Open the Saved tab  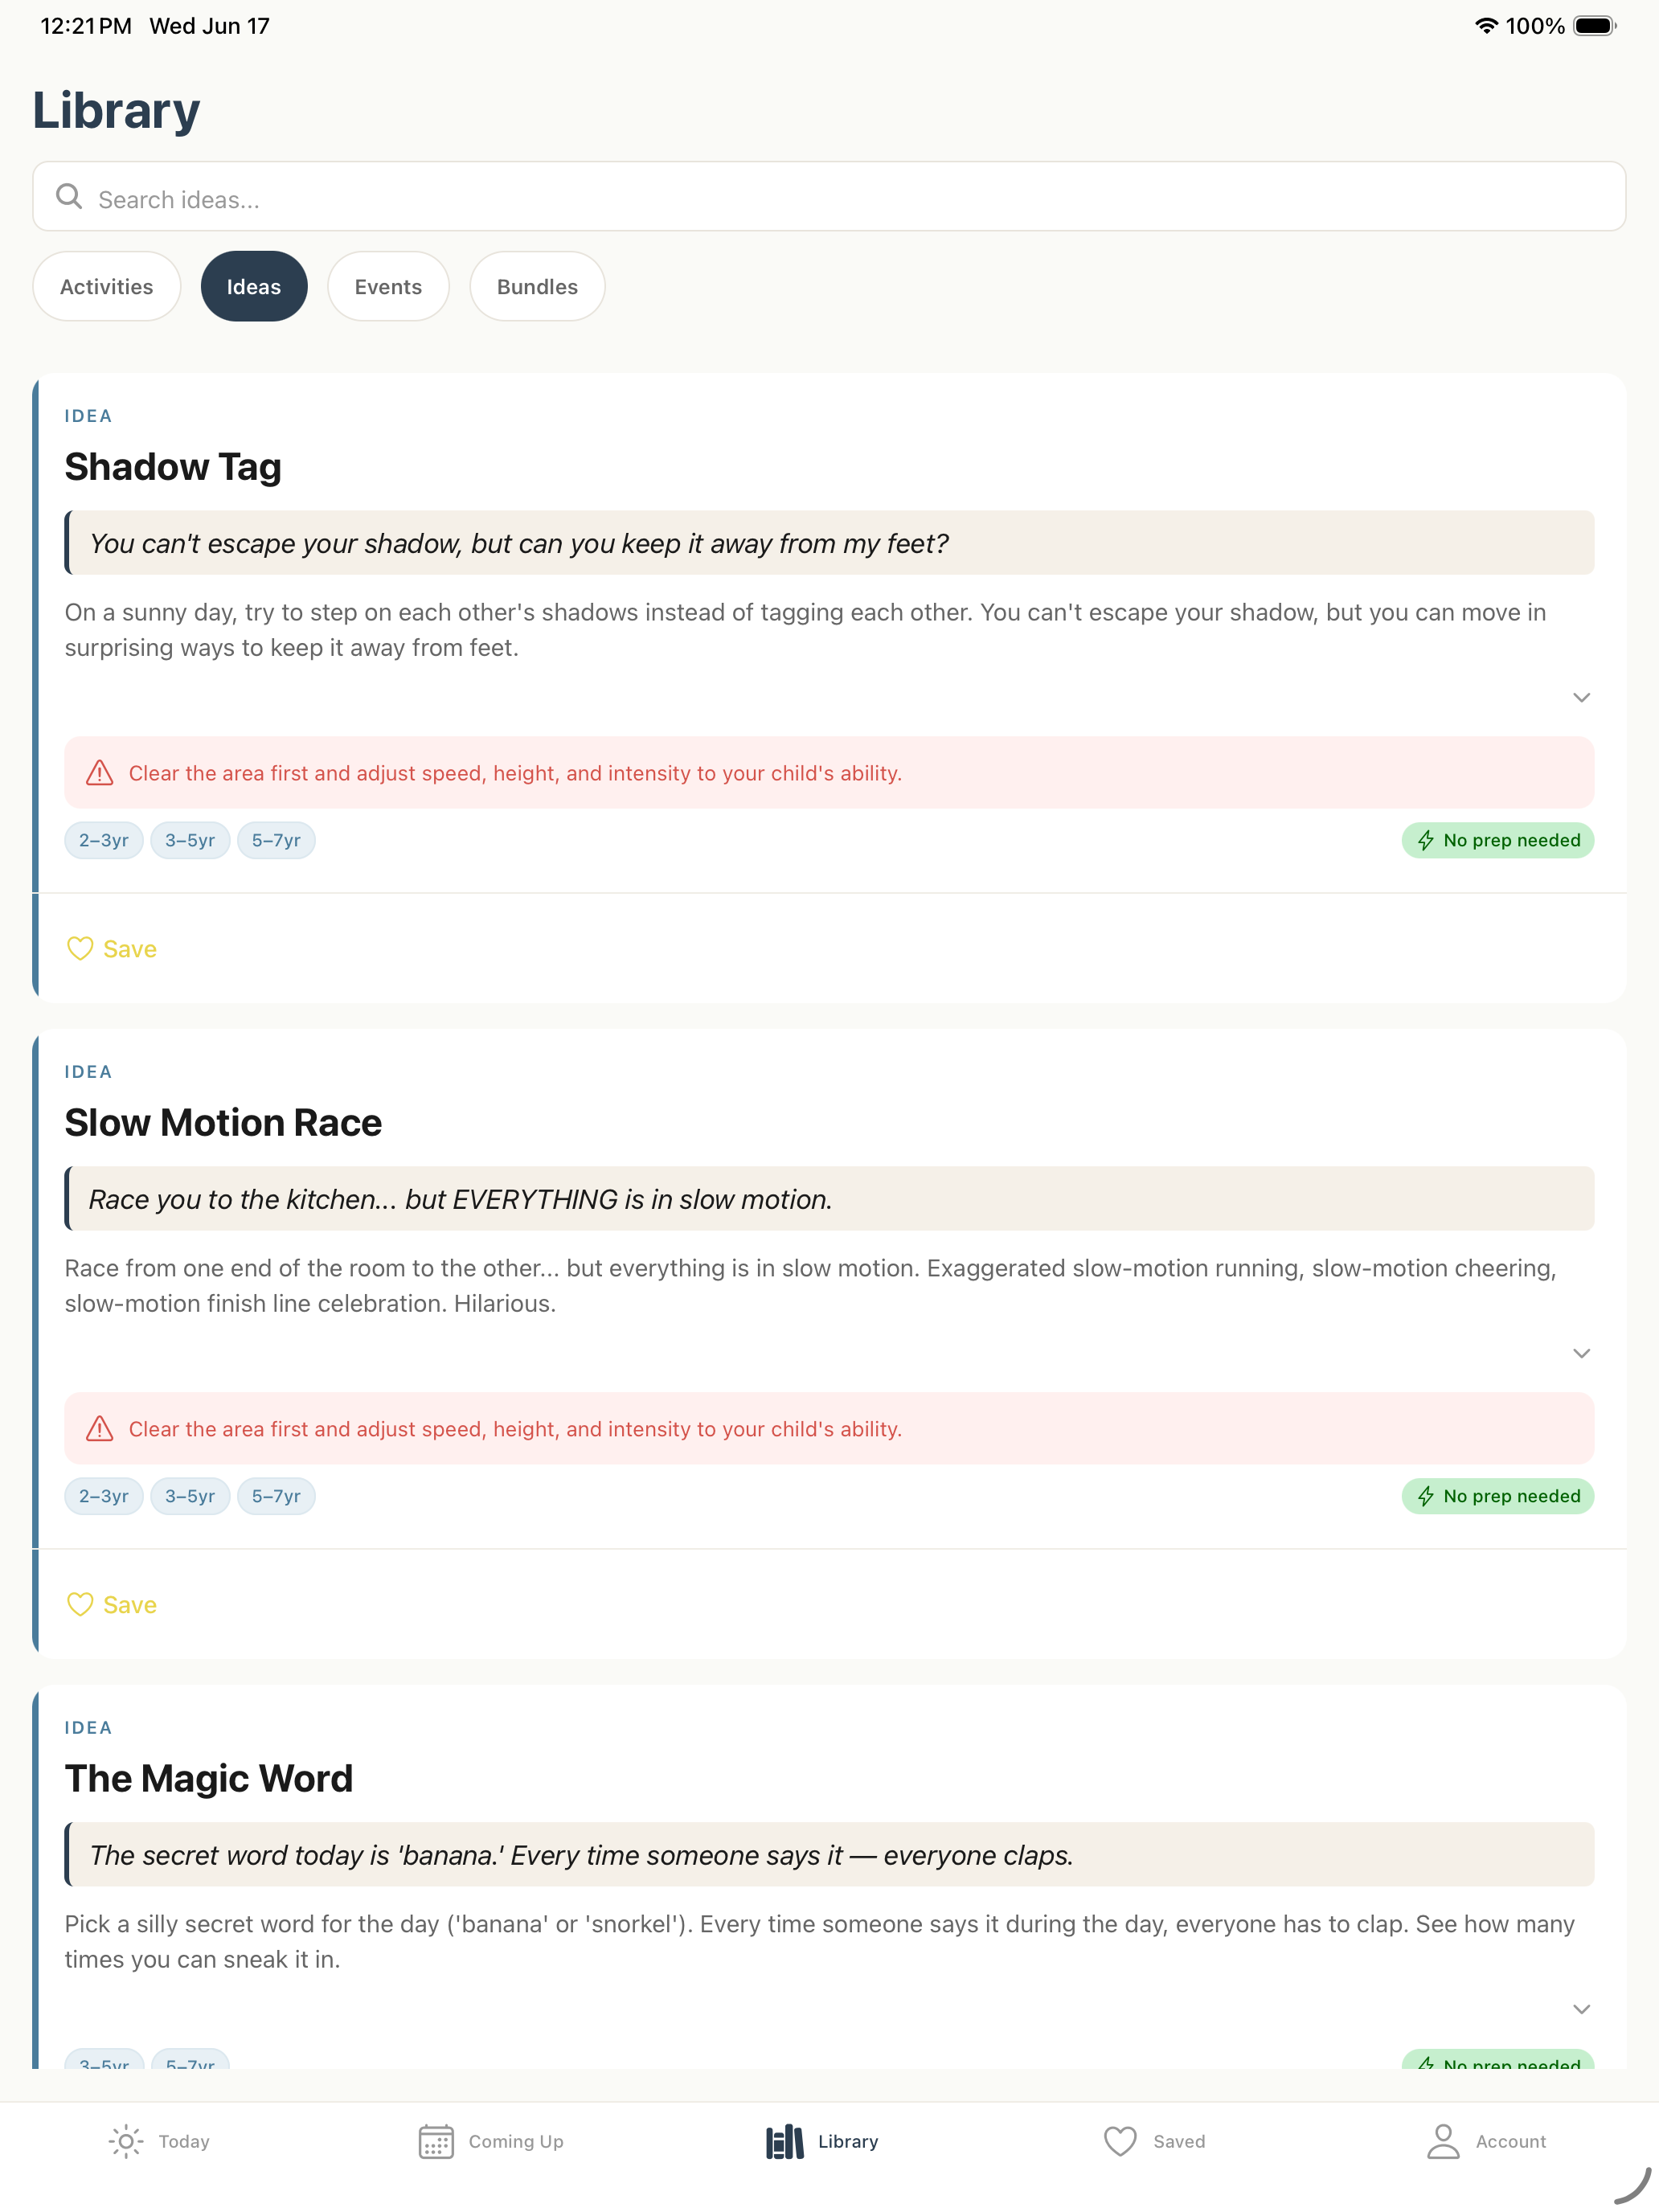(x=1154, y=2142)
